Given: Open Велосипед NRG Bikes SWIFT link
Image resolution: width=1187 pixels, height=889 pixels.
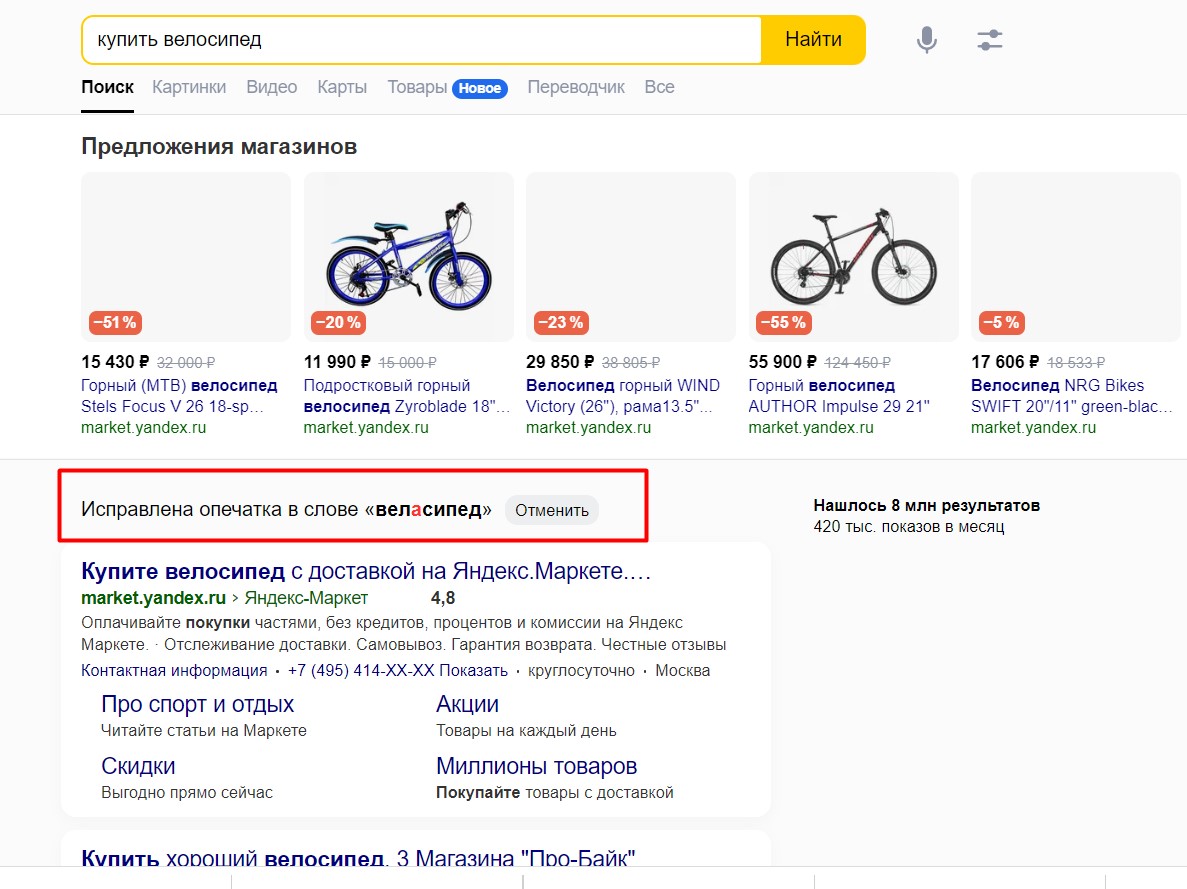Looking at the screenshot, I should (1071, 396).
